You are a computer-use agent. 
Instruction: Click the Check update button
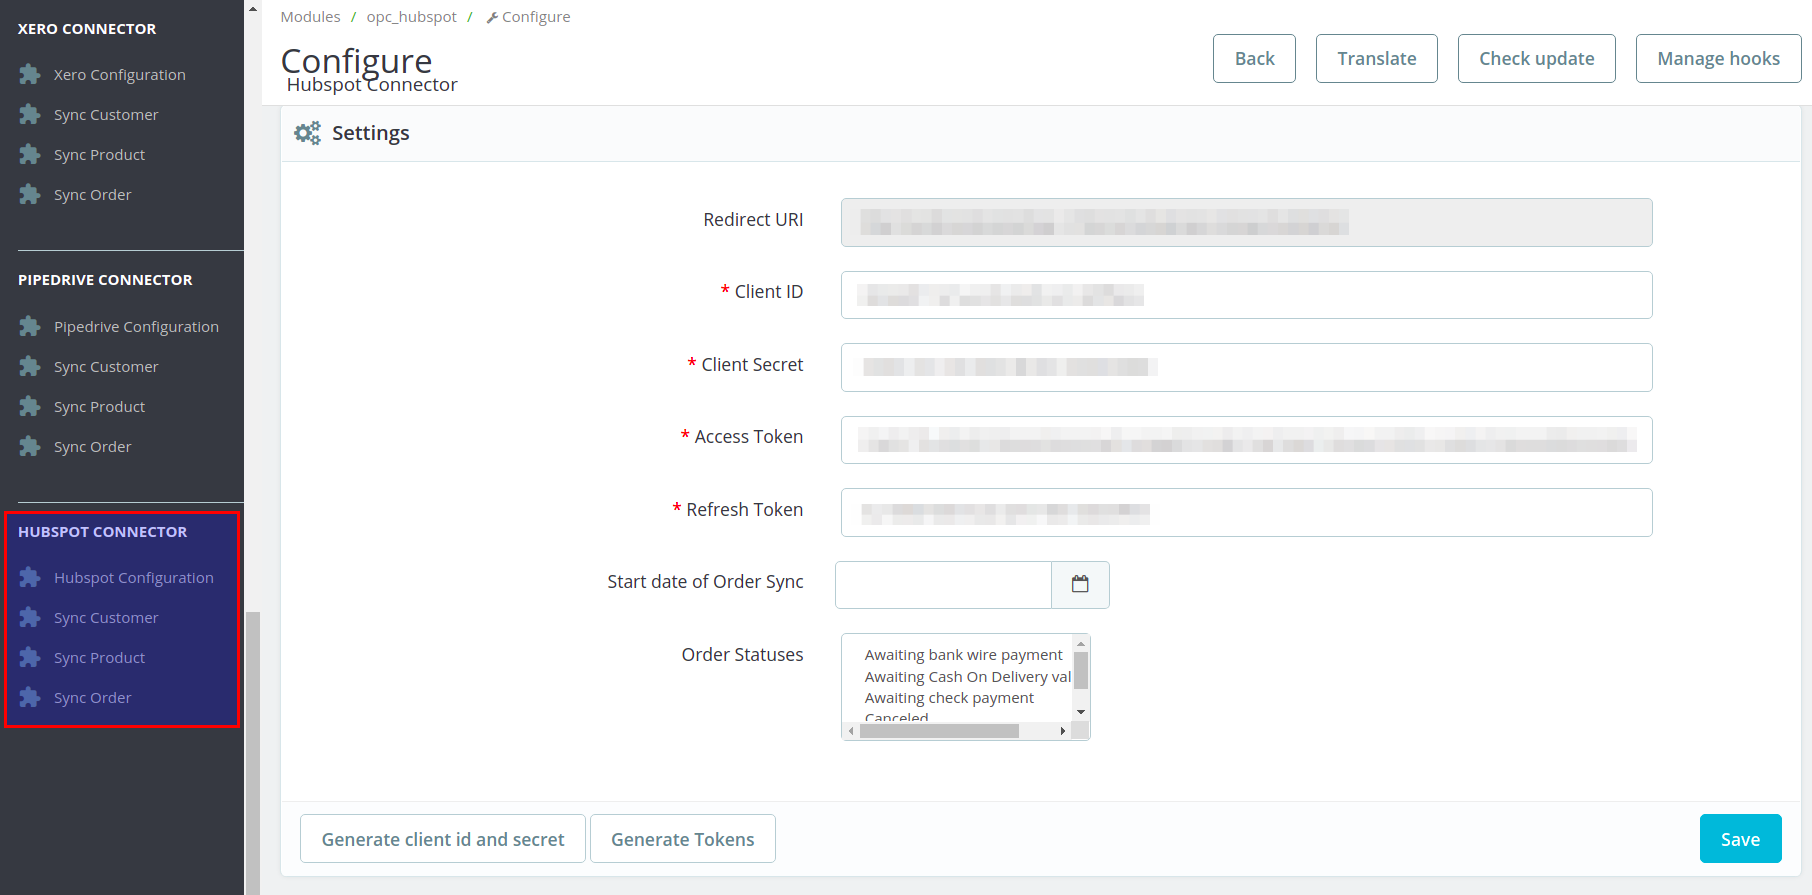click(1536, 59)
